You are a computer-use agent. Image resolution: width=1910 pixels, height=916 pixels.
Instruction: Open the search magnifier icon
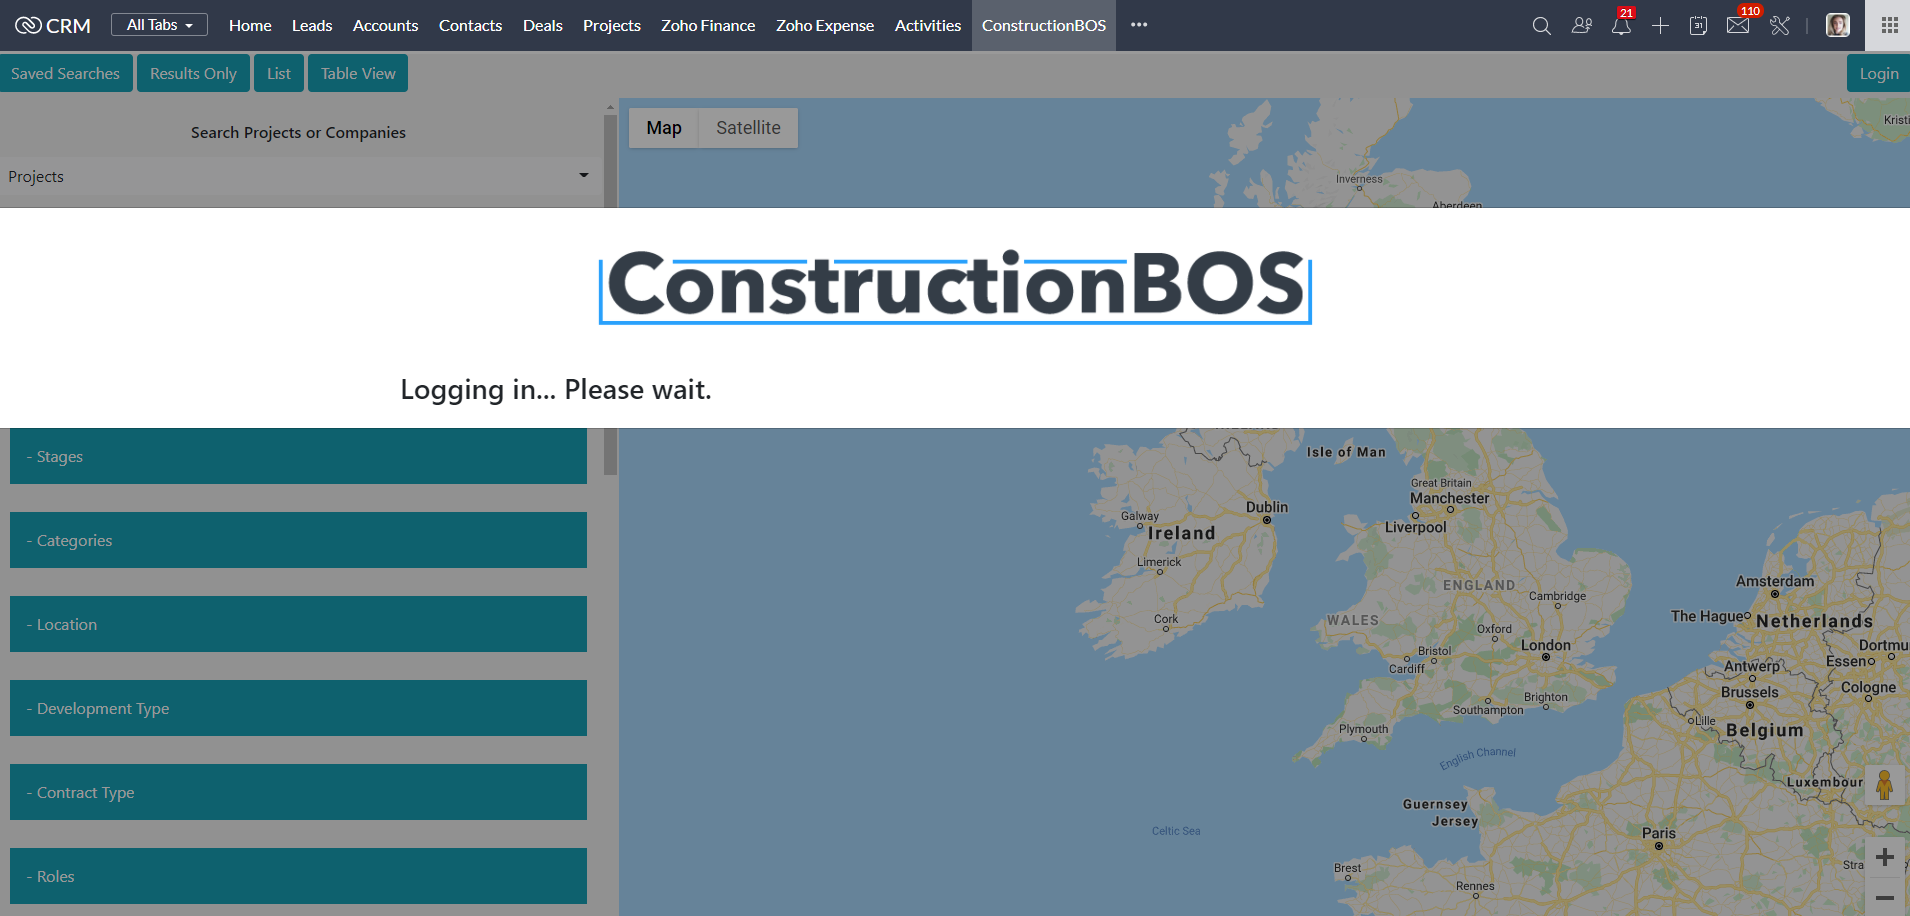click(1541, 26)
